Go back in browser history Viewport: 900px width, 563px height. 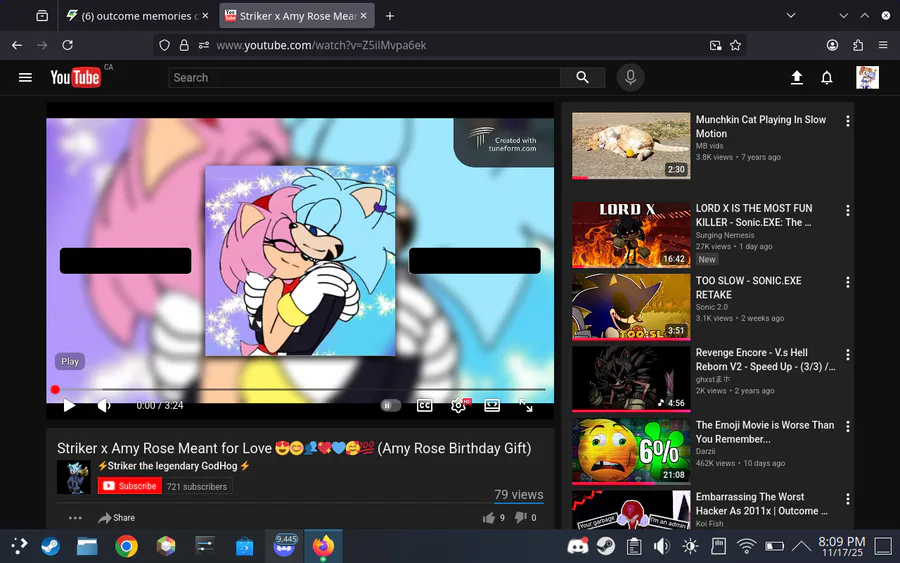point(17,45)
